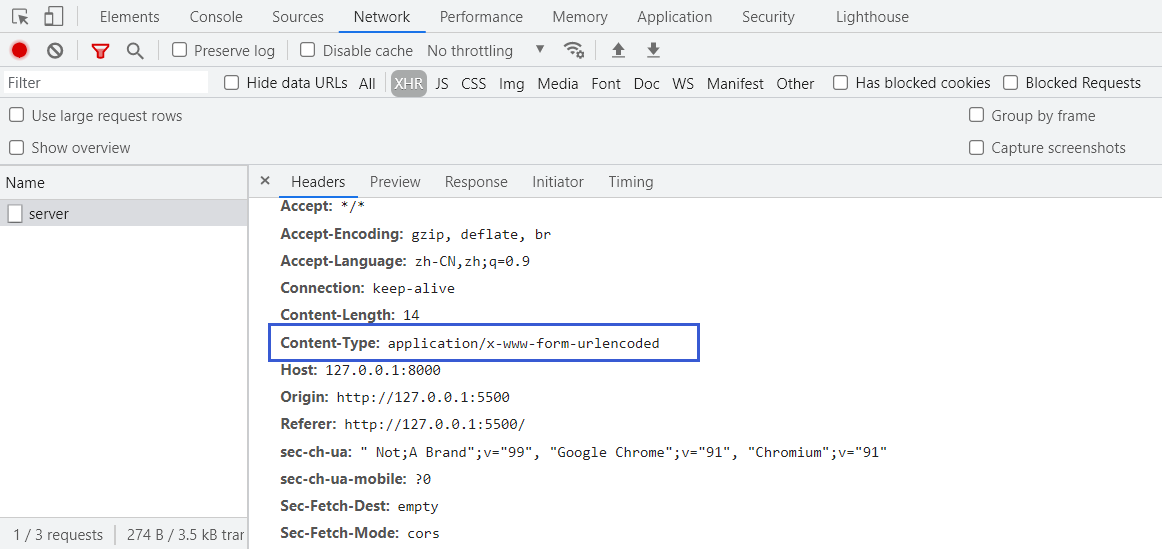Enable Group by frame checkbox
The image size is (1162, 549).
point(977,115)
